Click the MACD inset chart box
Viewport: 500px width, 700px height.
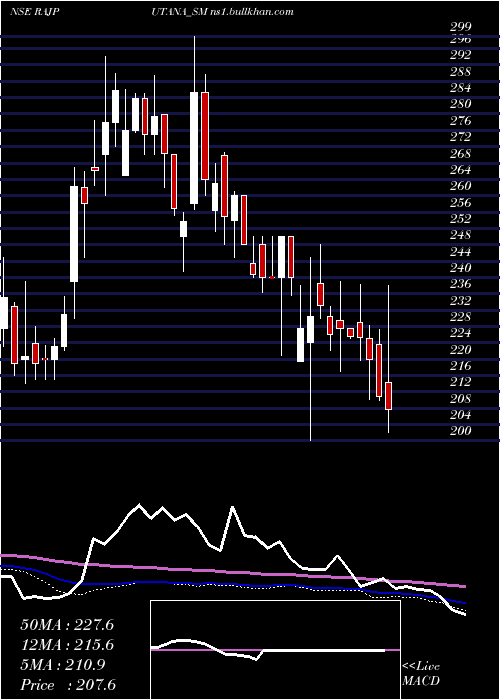click(x=275, y=650)
